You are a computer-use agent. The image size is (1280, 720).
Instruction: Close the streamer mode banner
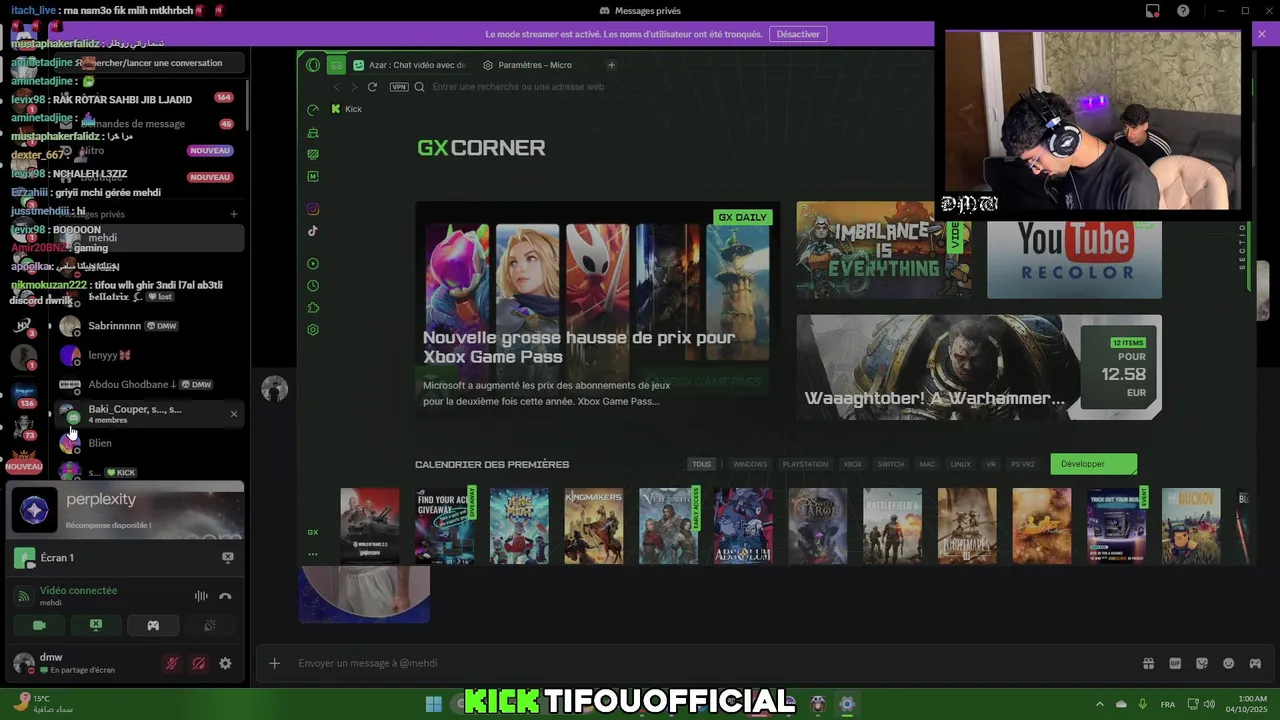coord(1262,34)
